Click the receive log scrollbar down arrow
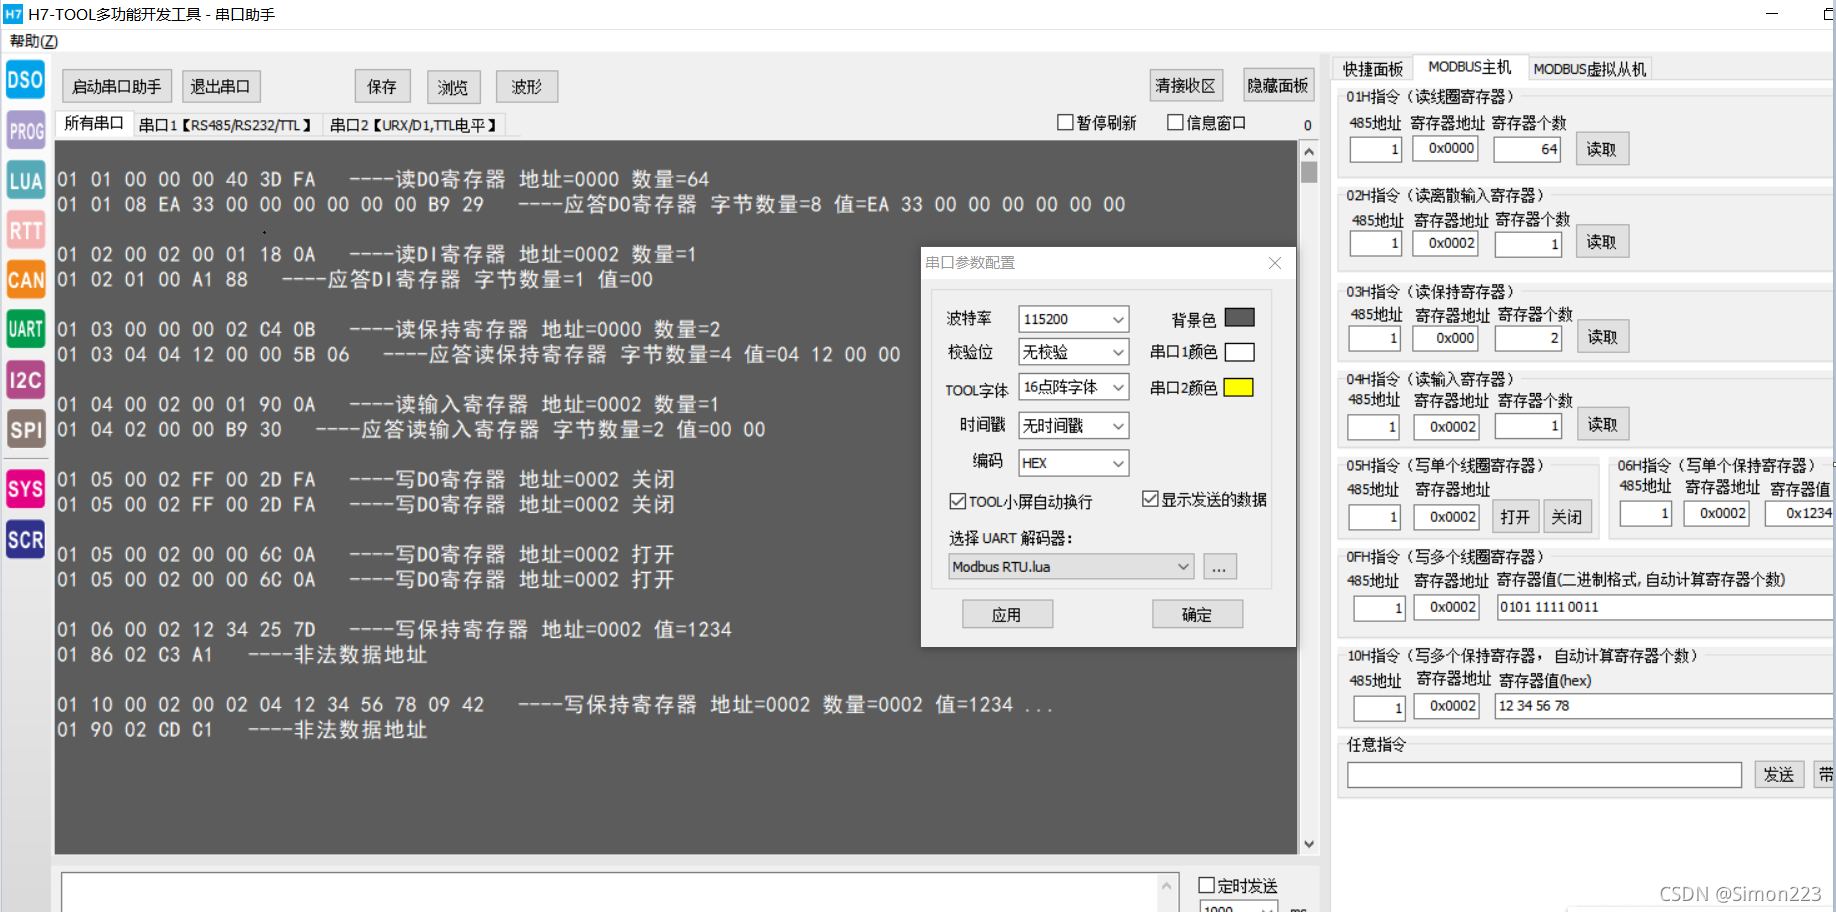 point(1309,844)
